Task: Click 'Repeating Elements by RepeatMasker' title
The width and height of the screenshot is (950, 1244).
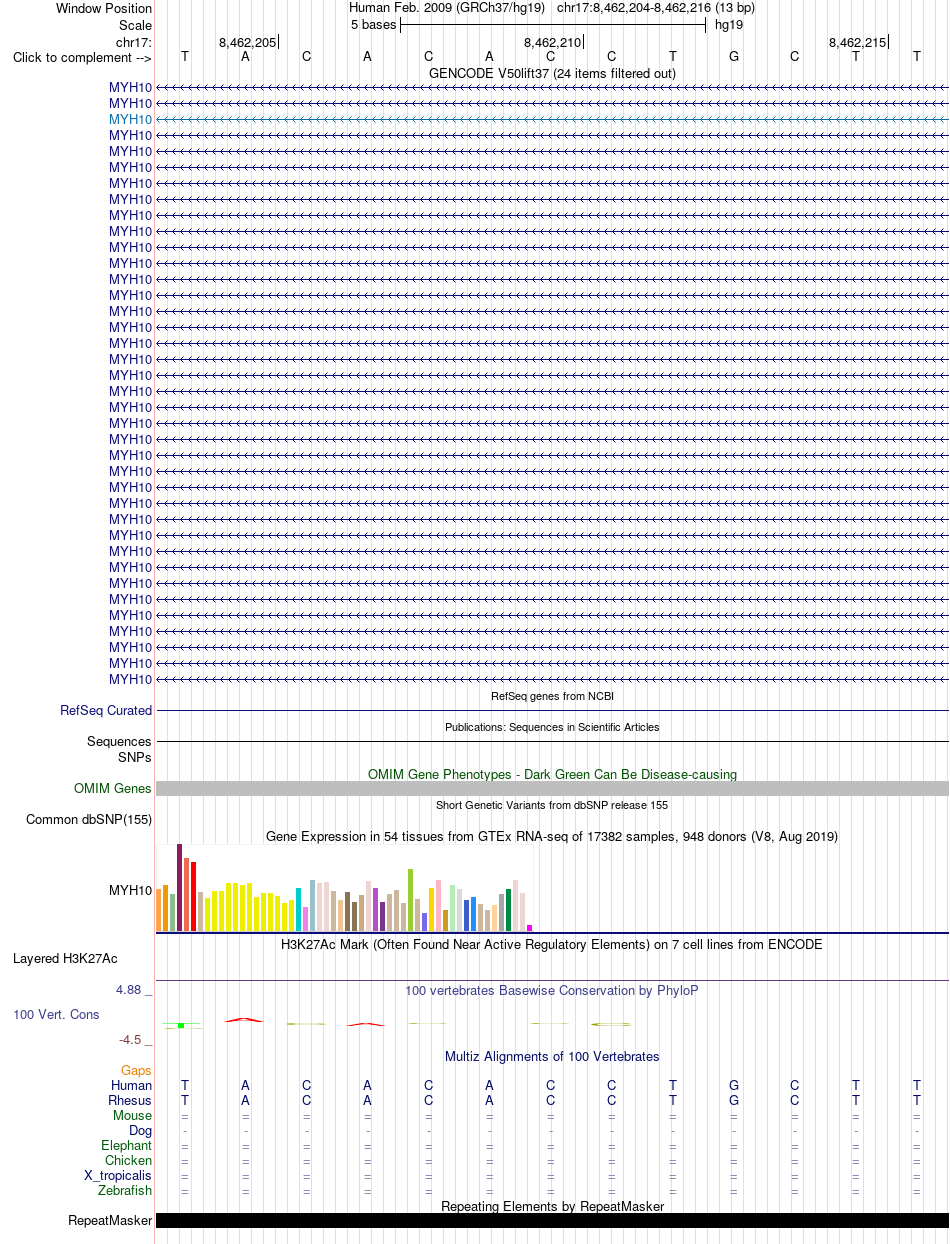Action: coord(552,1206)
